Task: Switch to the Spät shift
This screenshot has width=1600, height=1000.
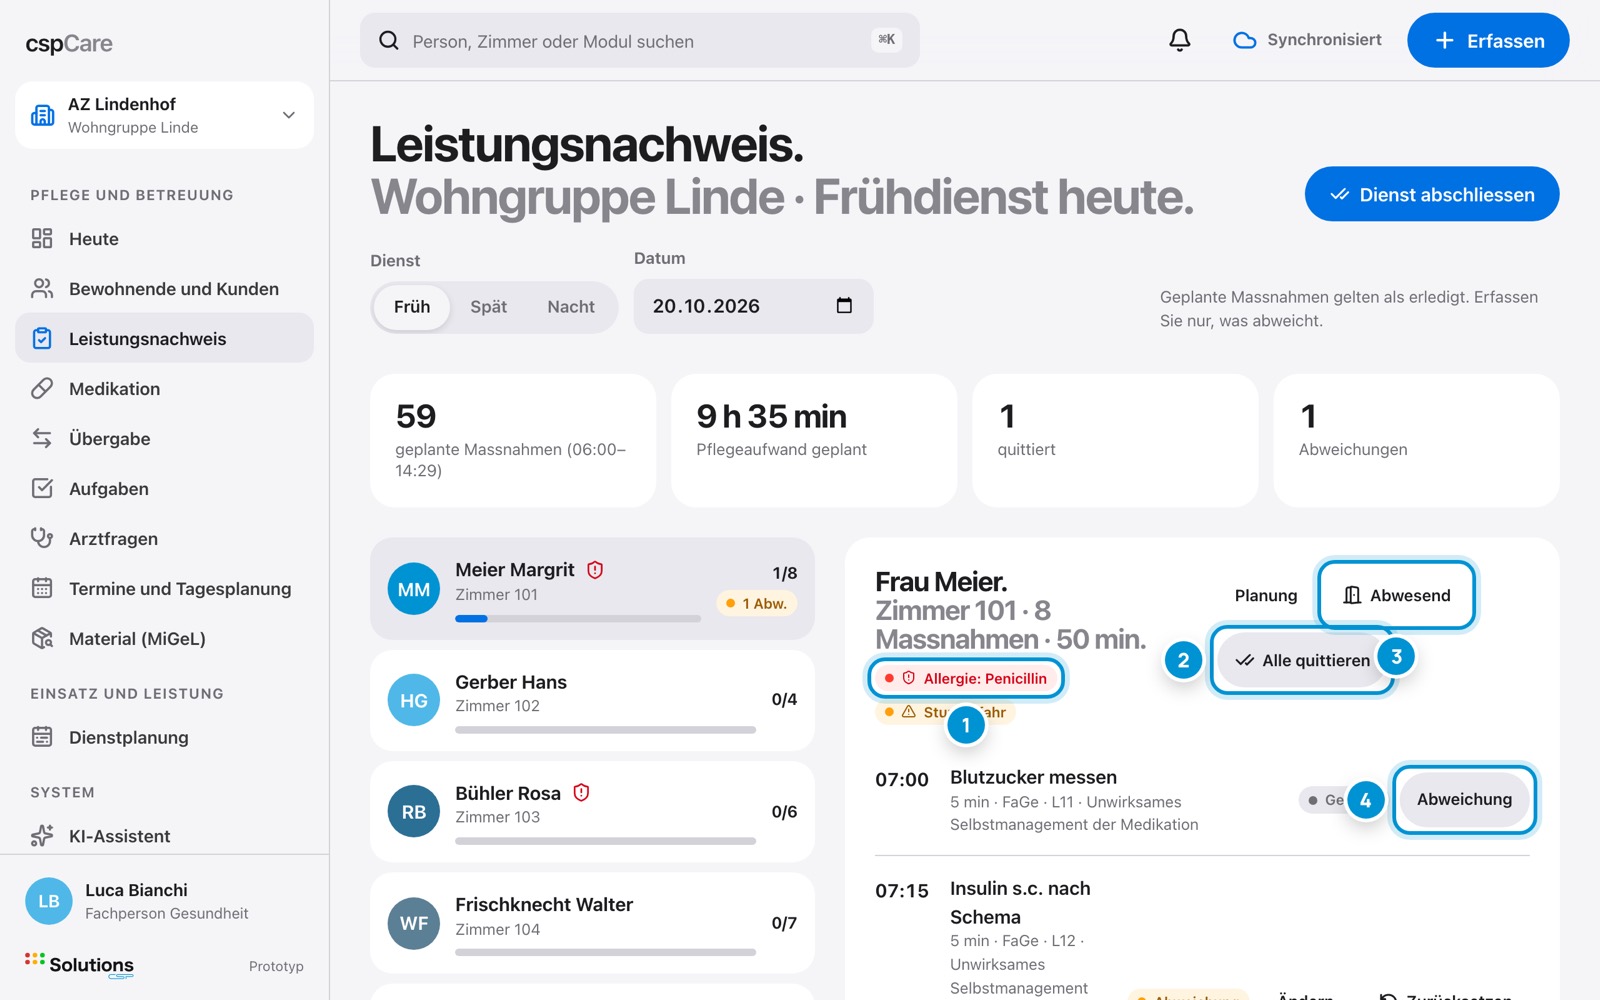Action: coord(489,307)
